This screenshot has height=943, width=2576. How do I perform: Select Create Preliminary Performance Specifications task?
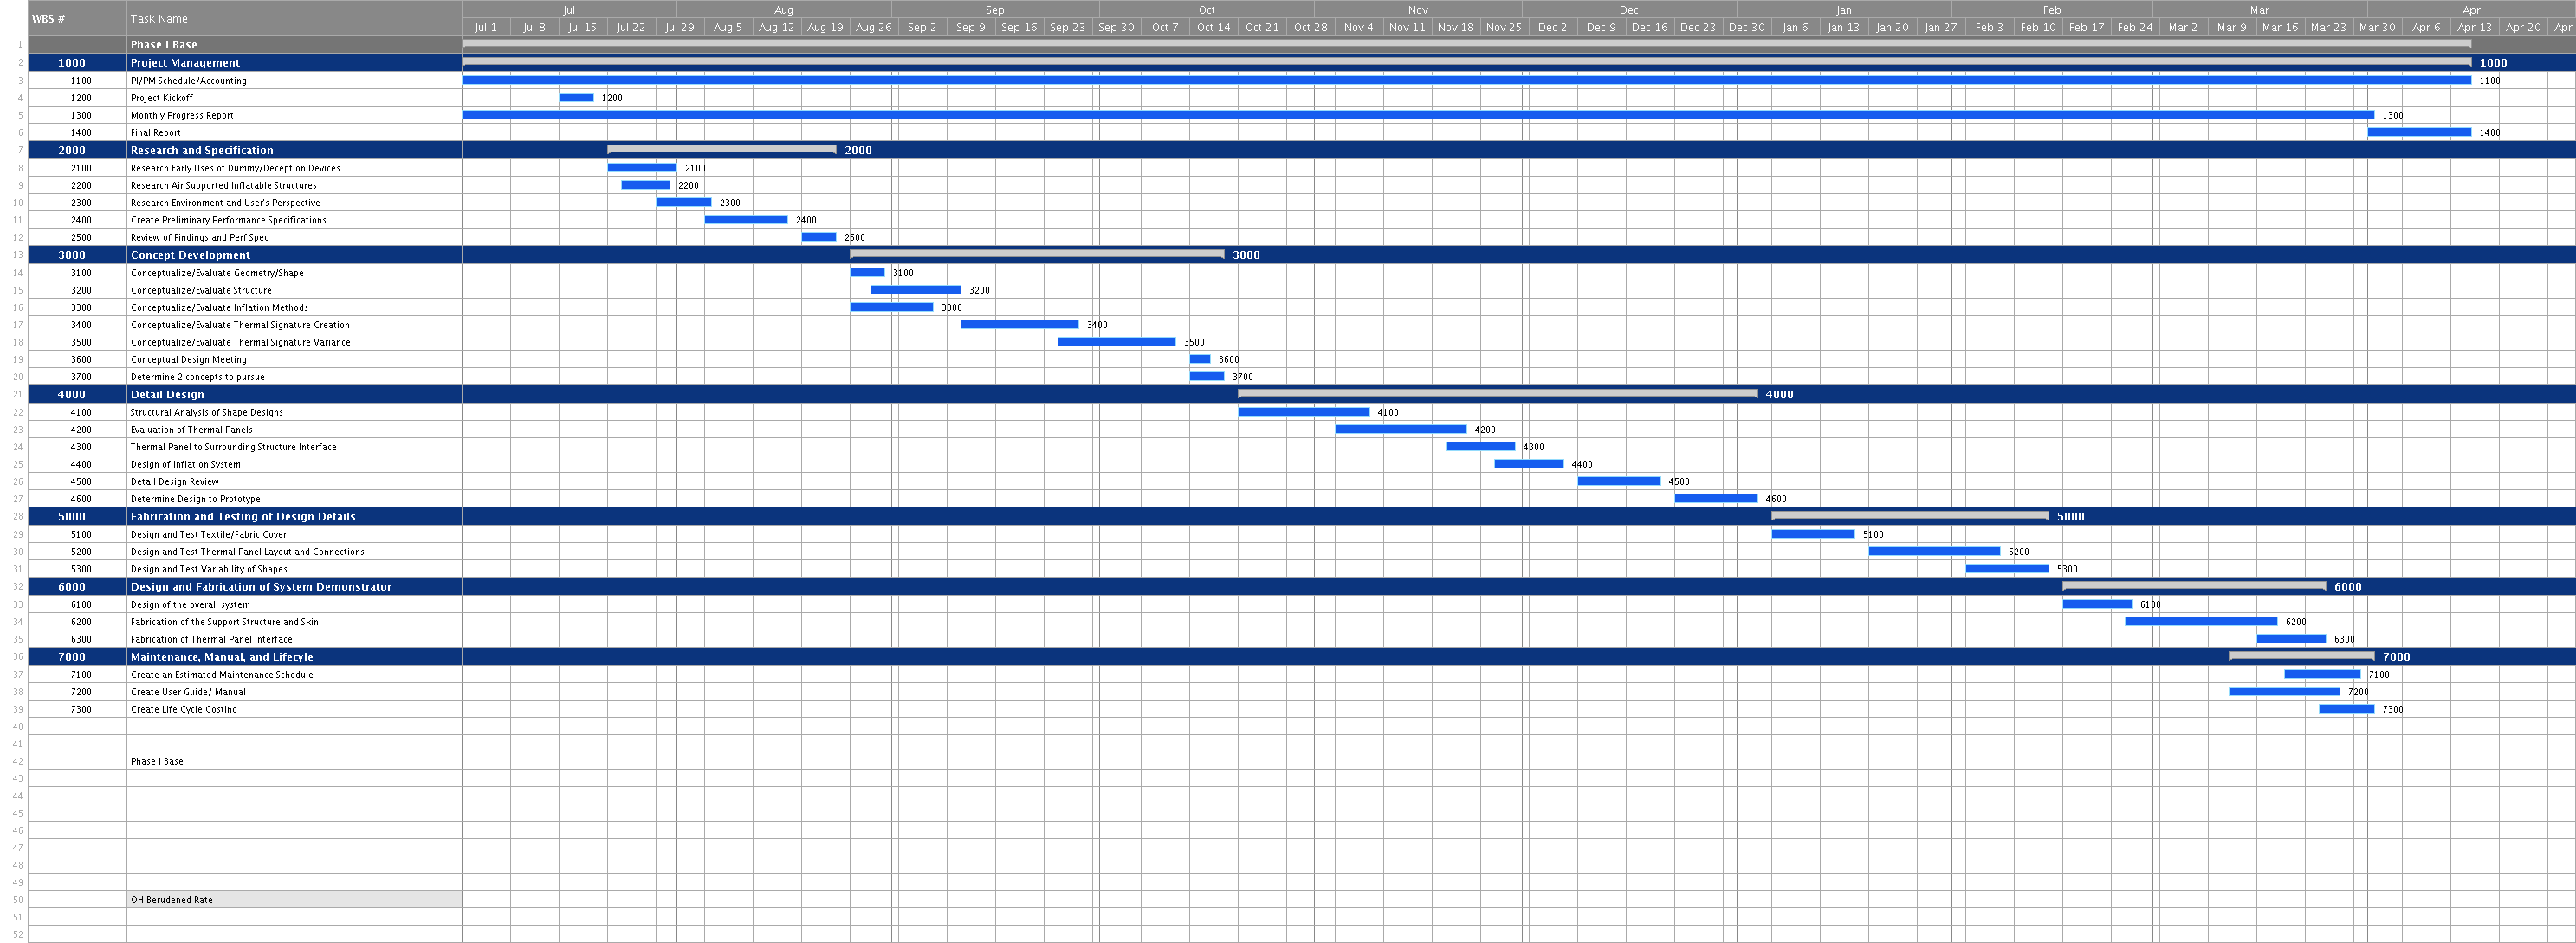pyautogui.click(x=228, y=220)
